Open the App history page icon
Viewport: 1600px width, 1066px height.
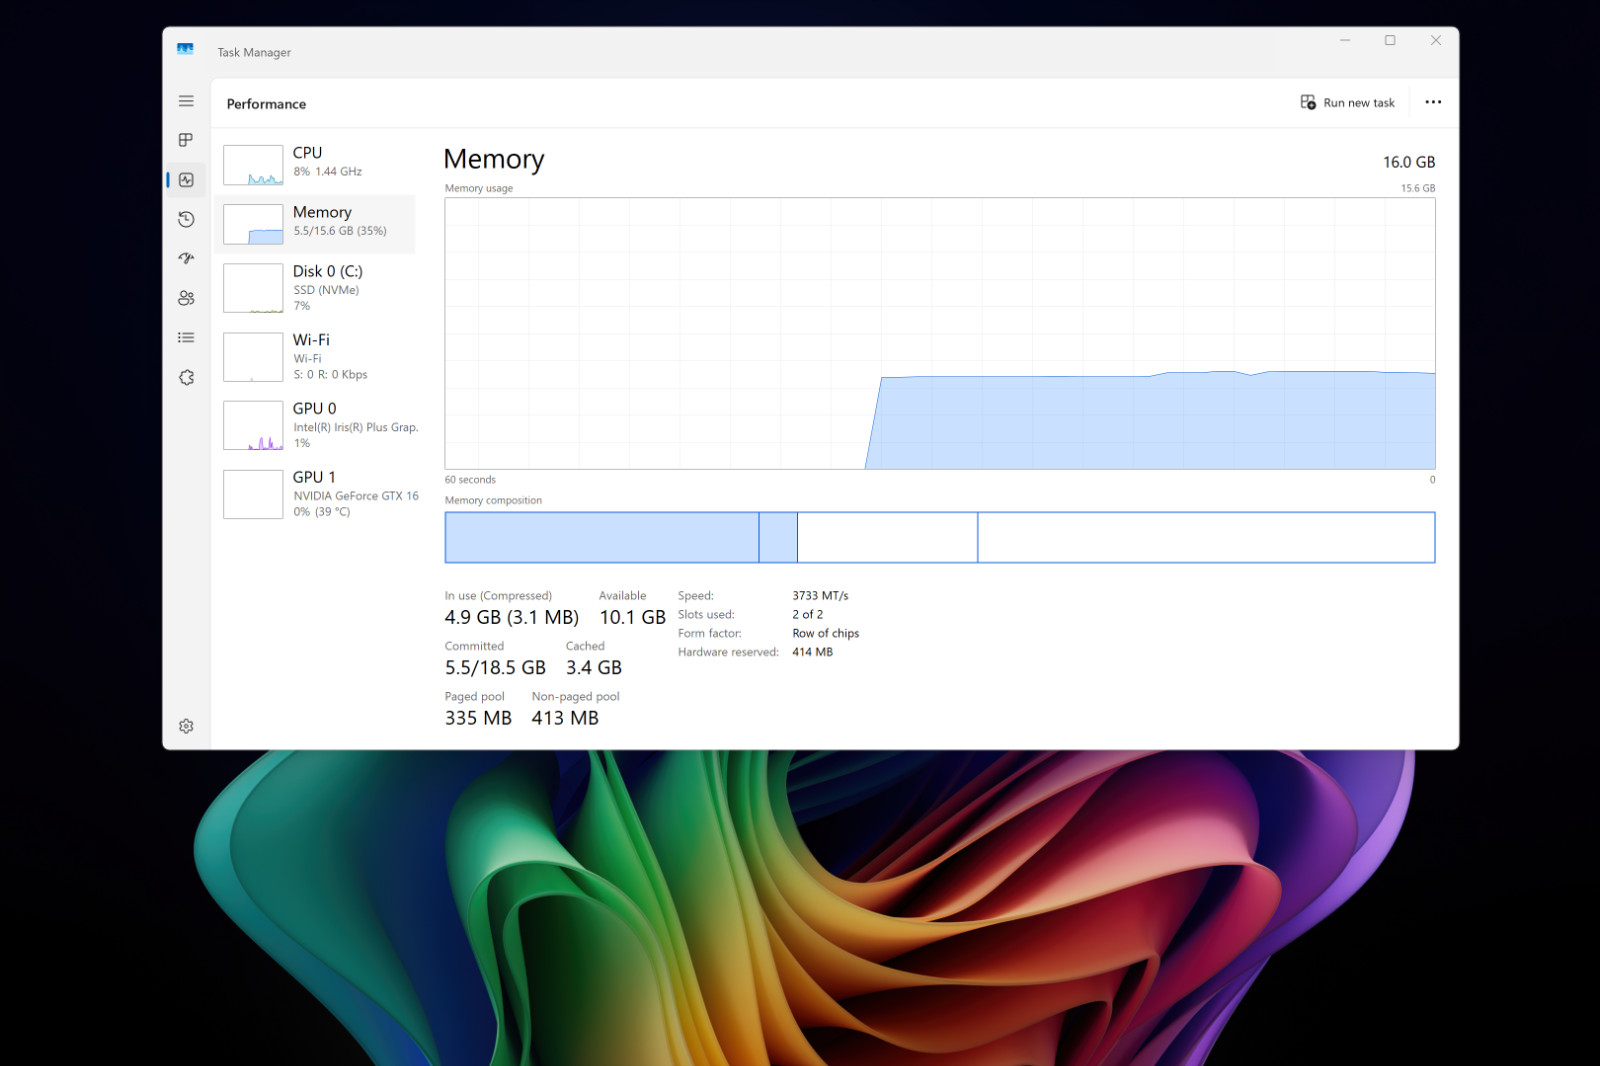point(186,219)
